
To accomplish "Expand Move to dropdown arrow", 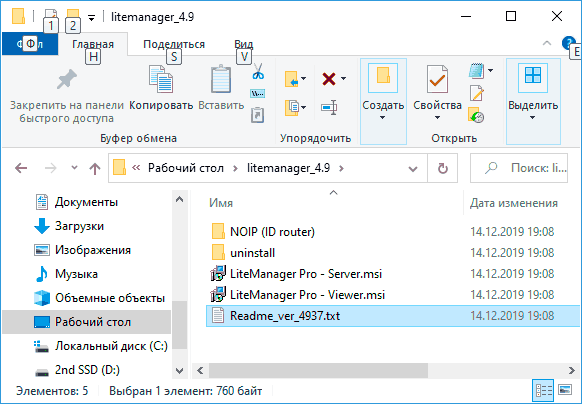I will click(x=304, y=78).
